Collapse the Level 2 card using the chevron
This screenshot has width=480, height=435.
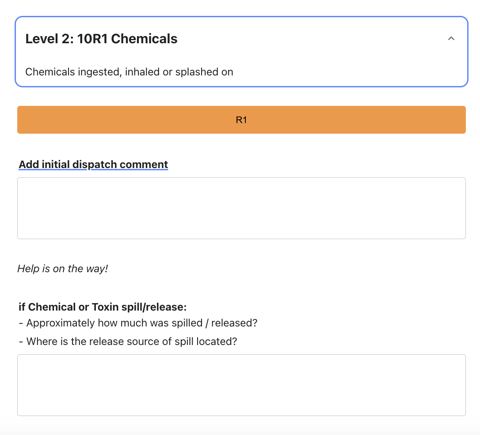point(451,39)
